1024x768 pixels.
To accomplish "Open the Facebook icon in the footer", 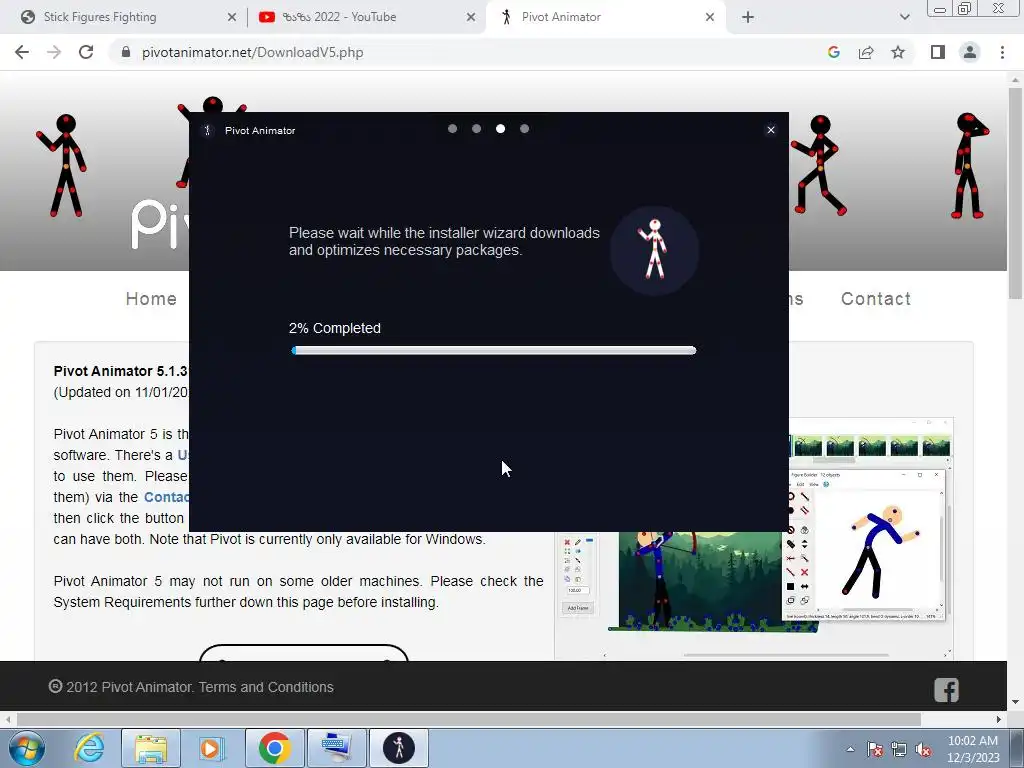I will (946, 690).
